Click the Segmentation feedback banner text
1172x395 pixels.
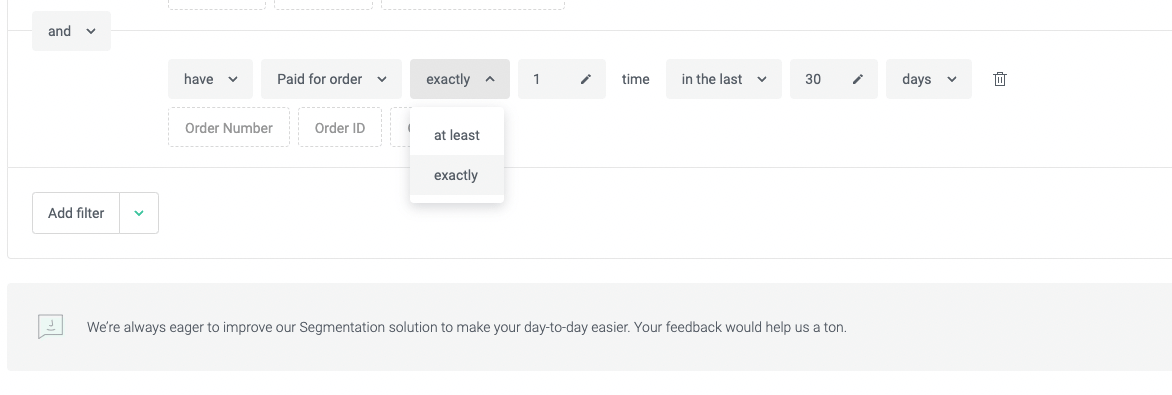tap(466, 327)
